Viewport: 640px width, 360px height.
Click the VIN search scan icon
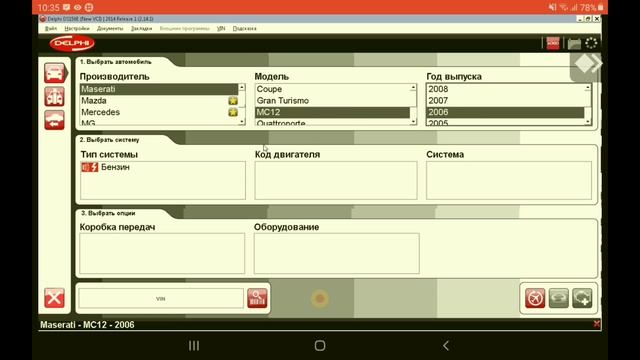[257, 298]
